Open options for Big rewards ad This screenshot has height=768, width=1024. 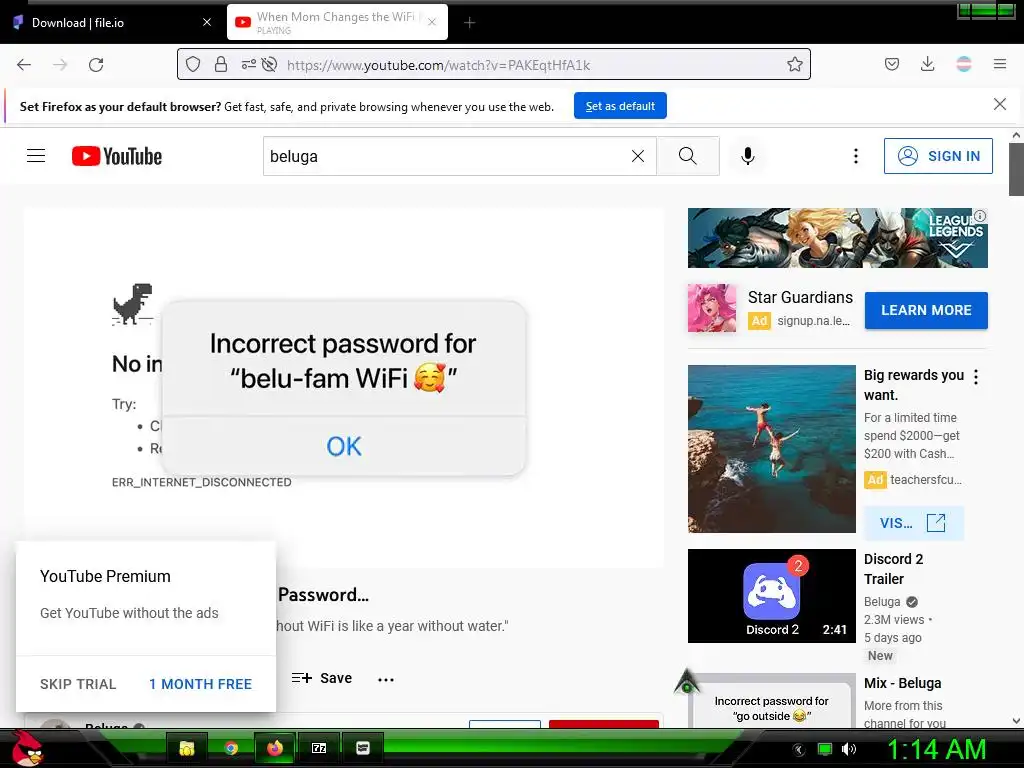[x=976, y=377]
